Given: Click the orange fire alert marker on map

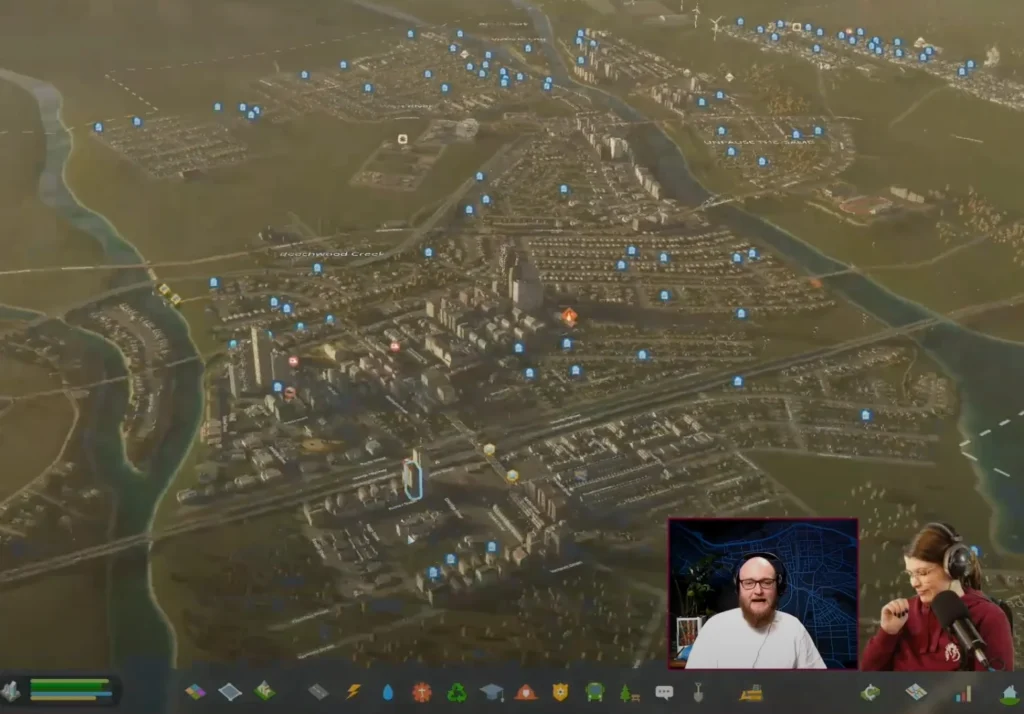Looking at the screenshot, I should pos(569,317).
